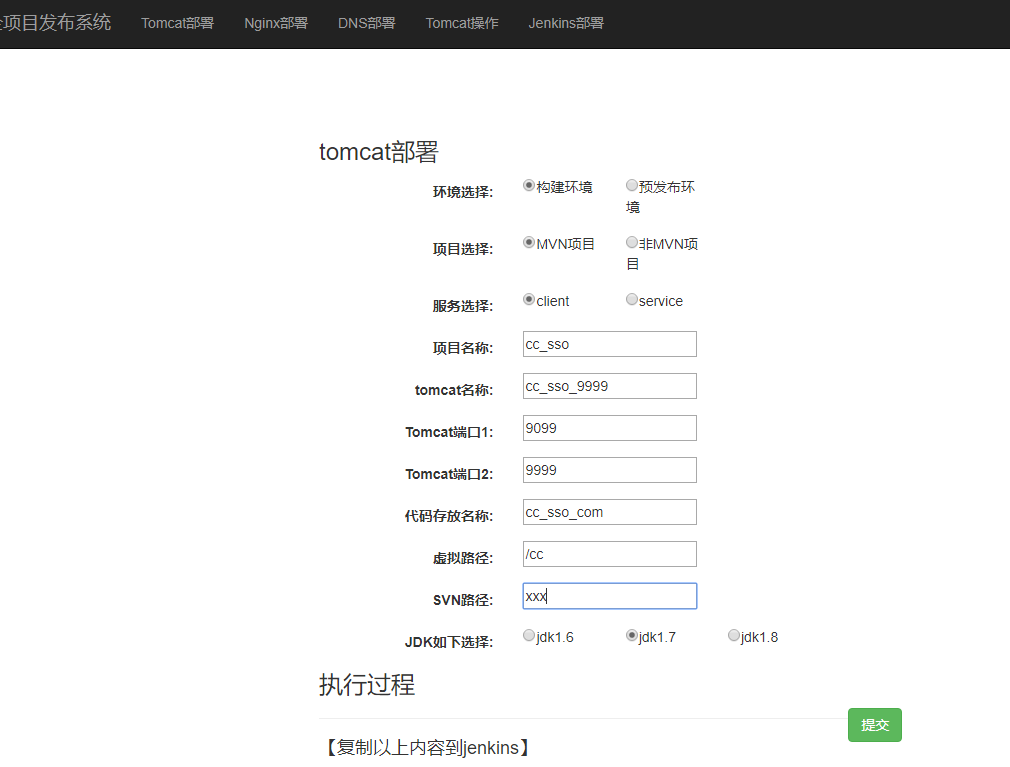This screenshot has height=767, width=1010.
Task: Choose the jdk1.8 radio option
Action: pos(734,636)
